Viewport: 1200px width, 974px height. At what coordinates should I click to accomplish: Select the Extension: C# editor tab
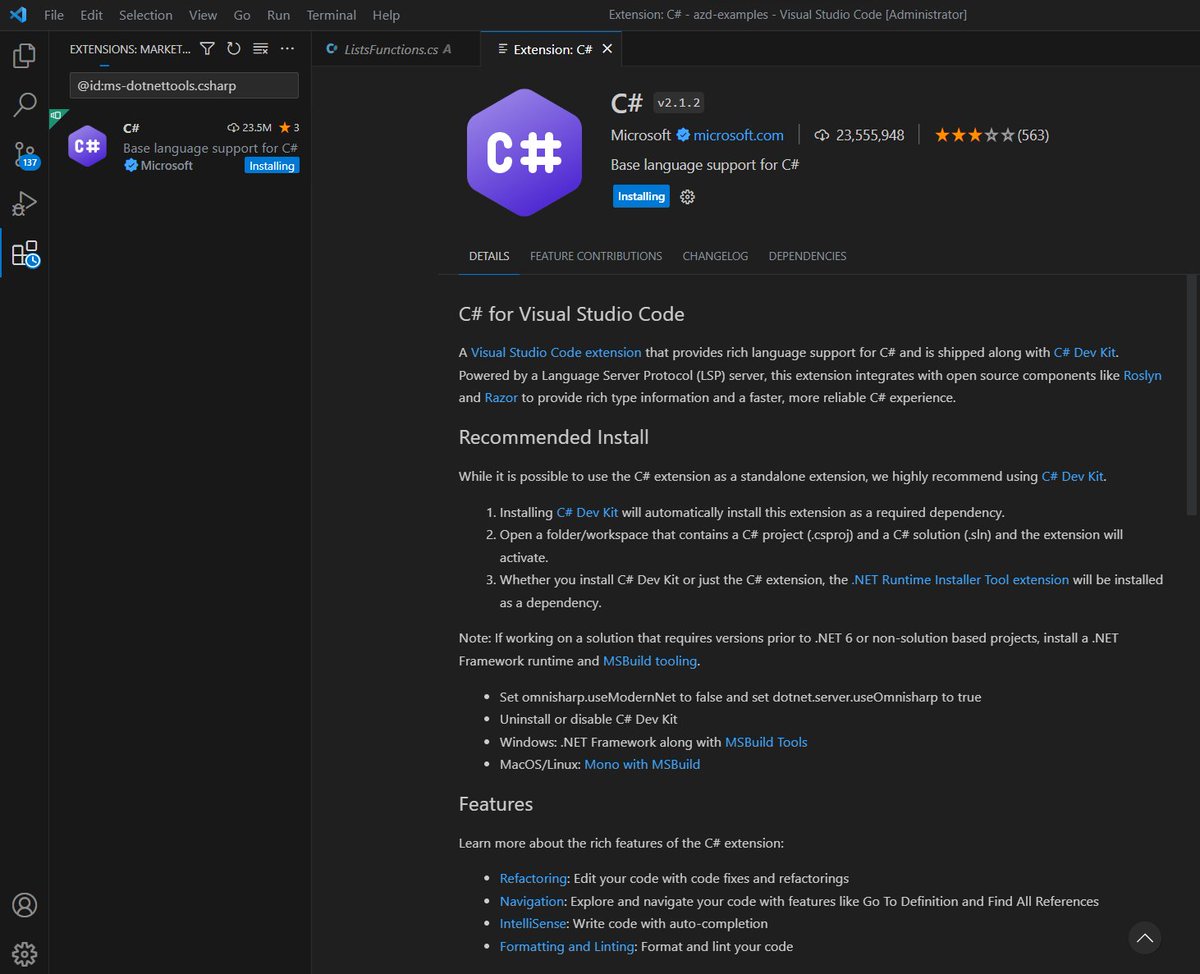coord(552,49)
